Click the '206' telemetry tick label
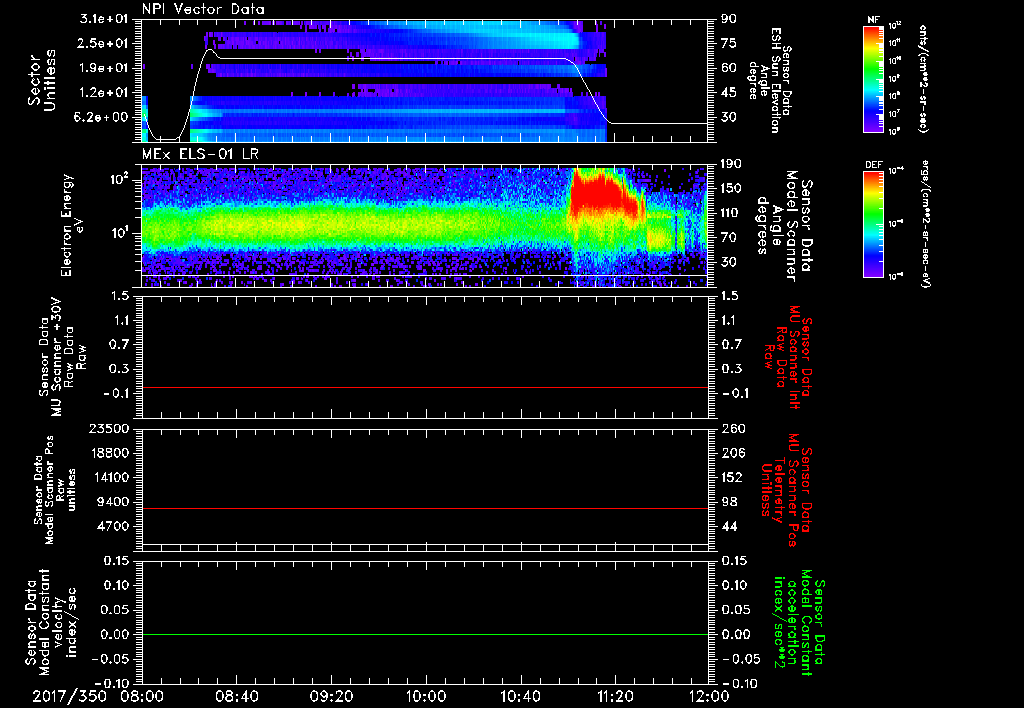 [732, 453]
